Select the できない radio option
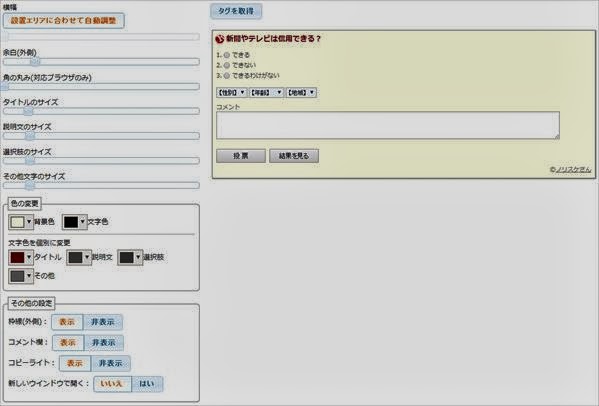Screen dimensions: 599x406 coord(227,65)
